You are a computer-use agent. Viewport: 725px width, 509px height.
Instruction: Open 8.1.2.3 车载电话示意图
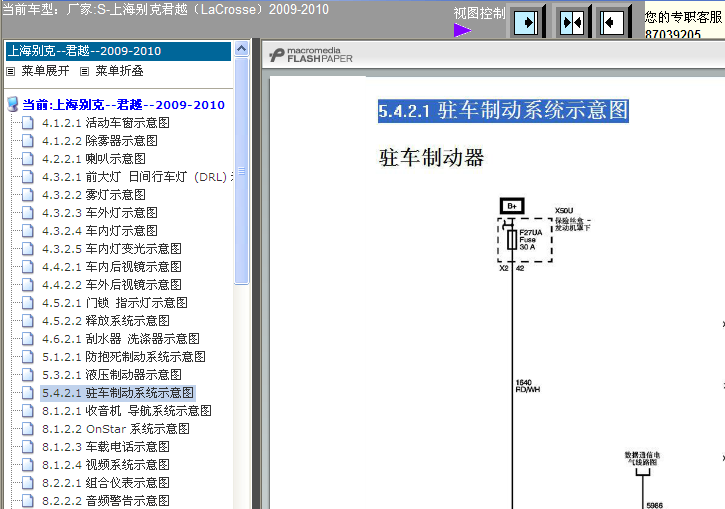point(105,448)
